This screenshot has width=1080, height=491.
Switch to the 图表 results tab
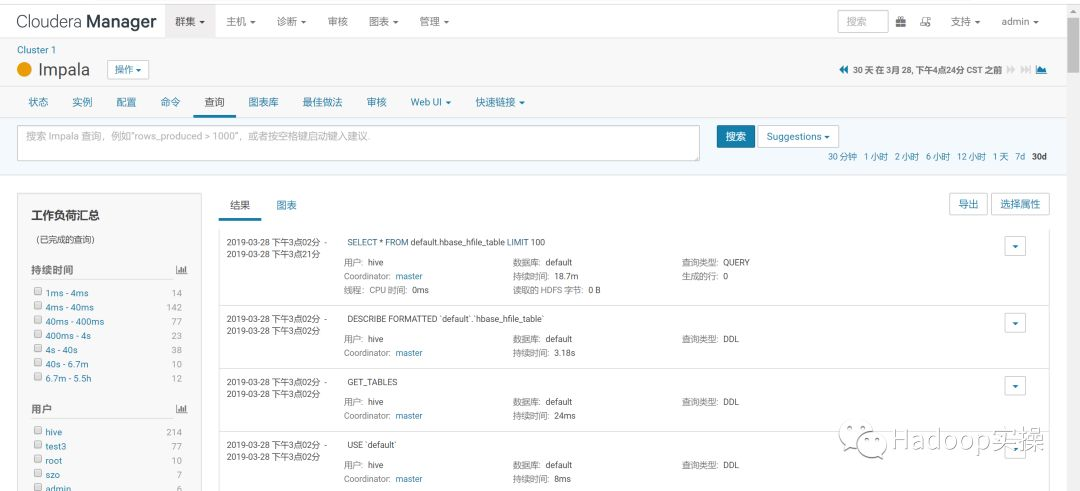287,205
